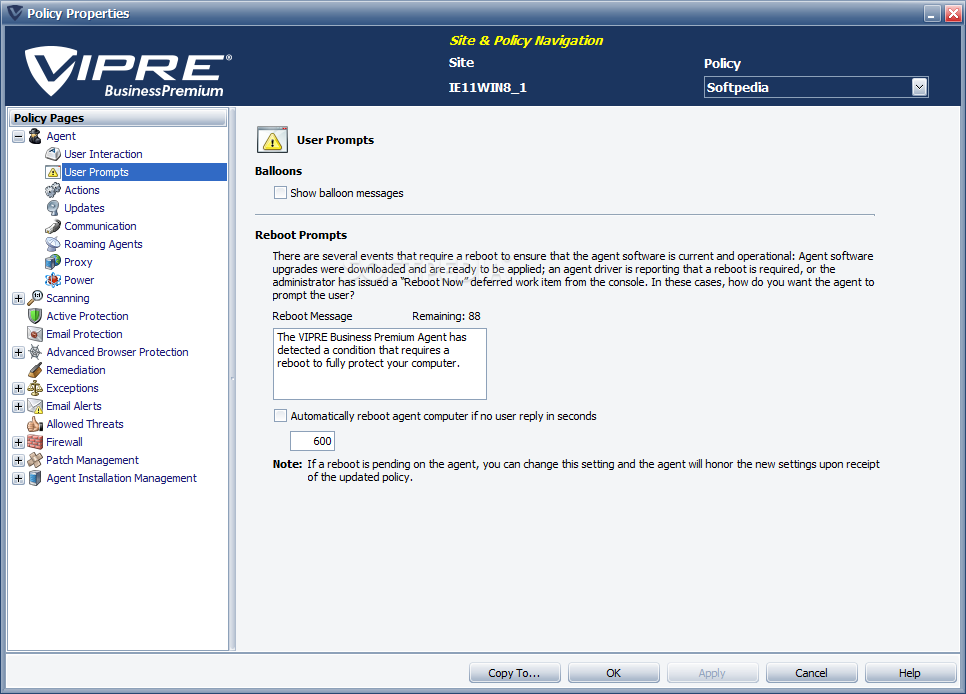Click the Patch Management bandage icon

(x=35, y=460)
